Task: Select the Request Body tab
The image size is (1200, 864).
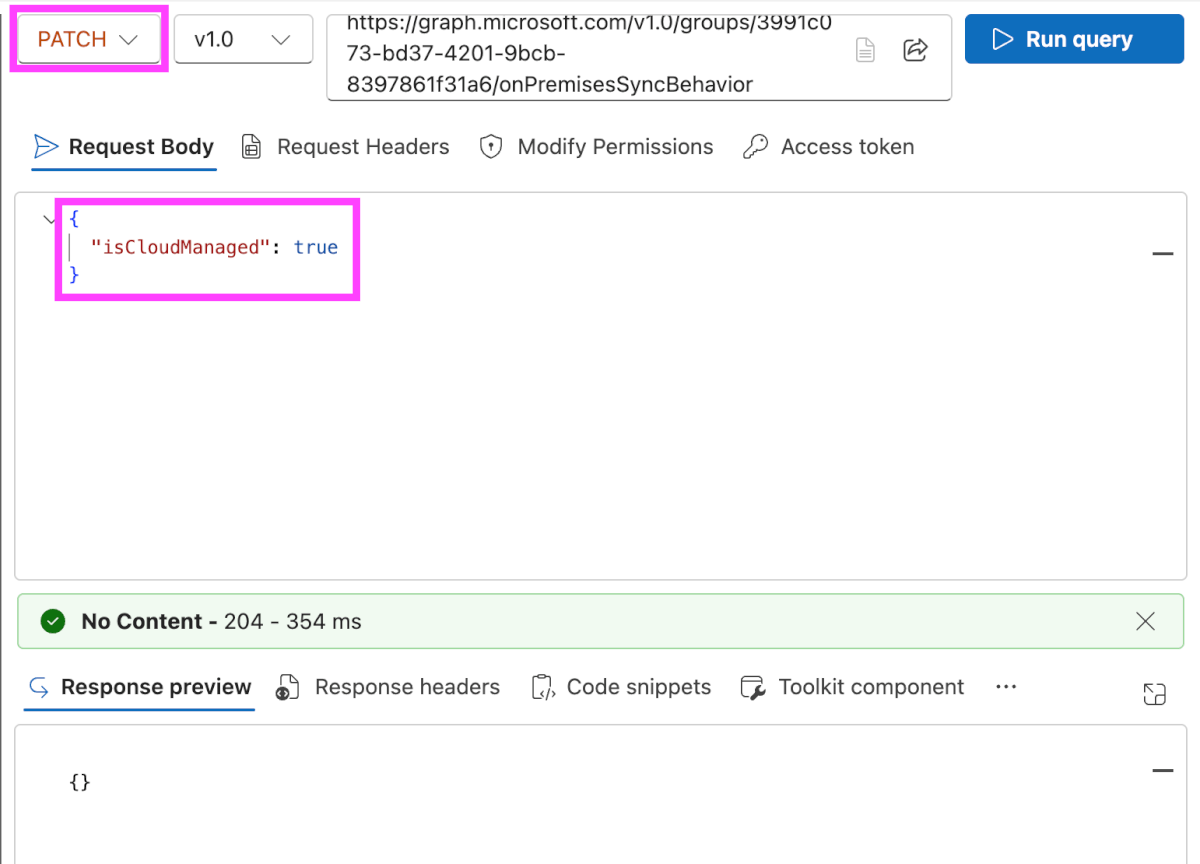Action: tap(124, 147)
